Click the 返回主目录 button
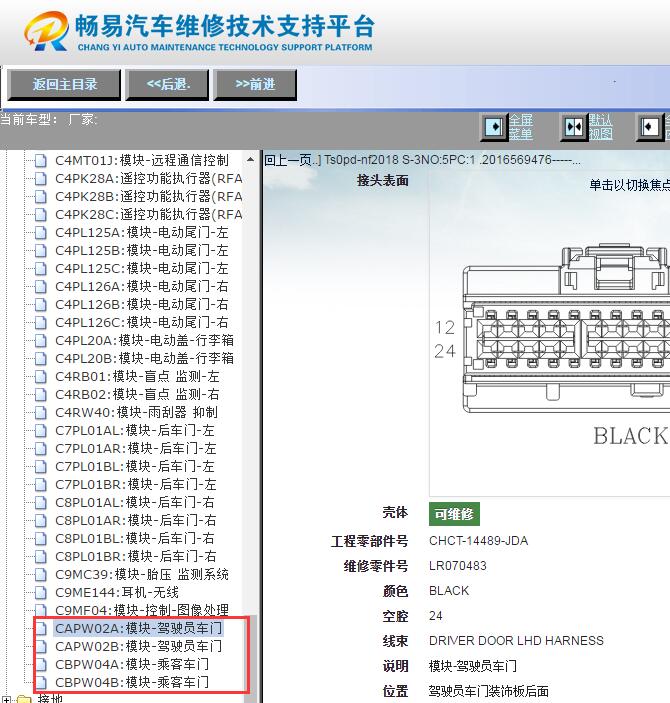This screenshot has width=670, height=703. coord(64,84)
